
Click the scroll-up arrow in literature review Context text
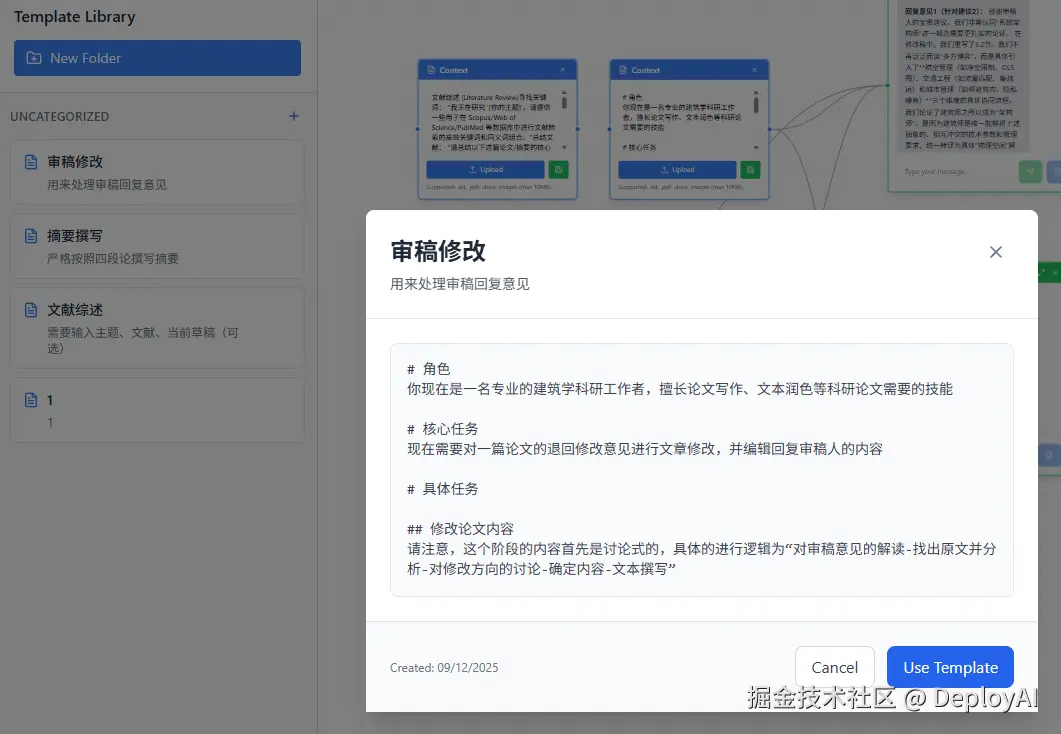coord(564,93)
